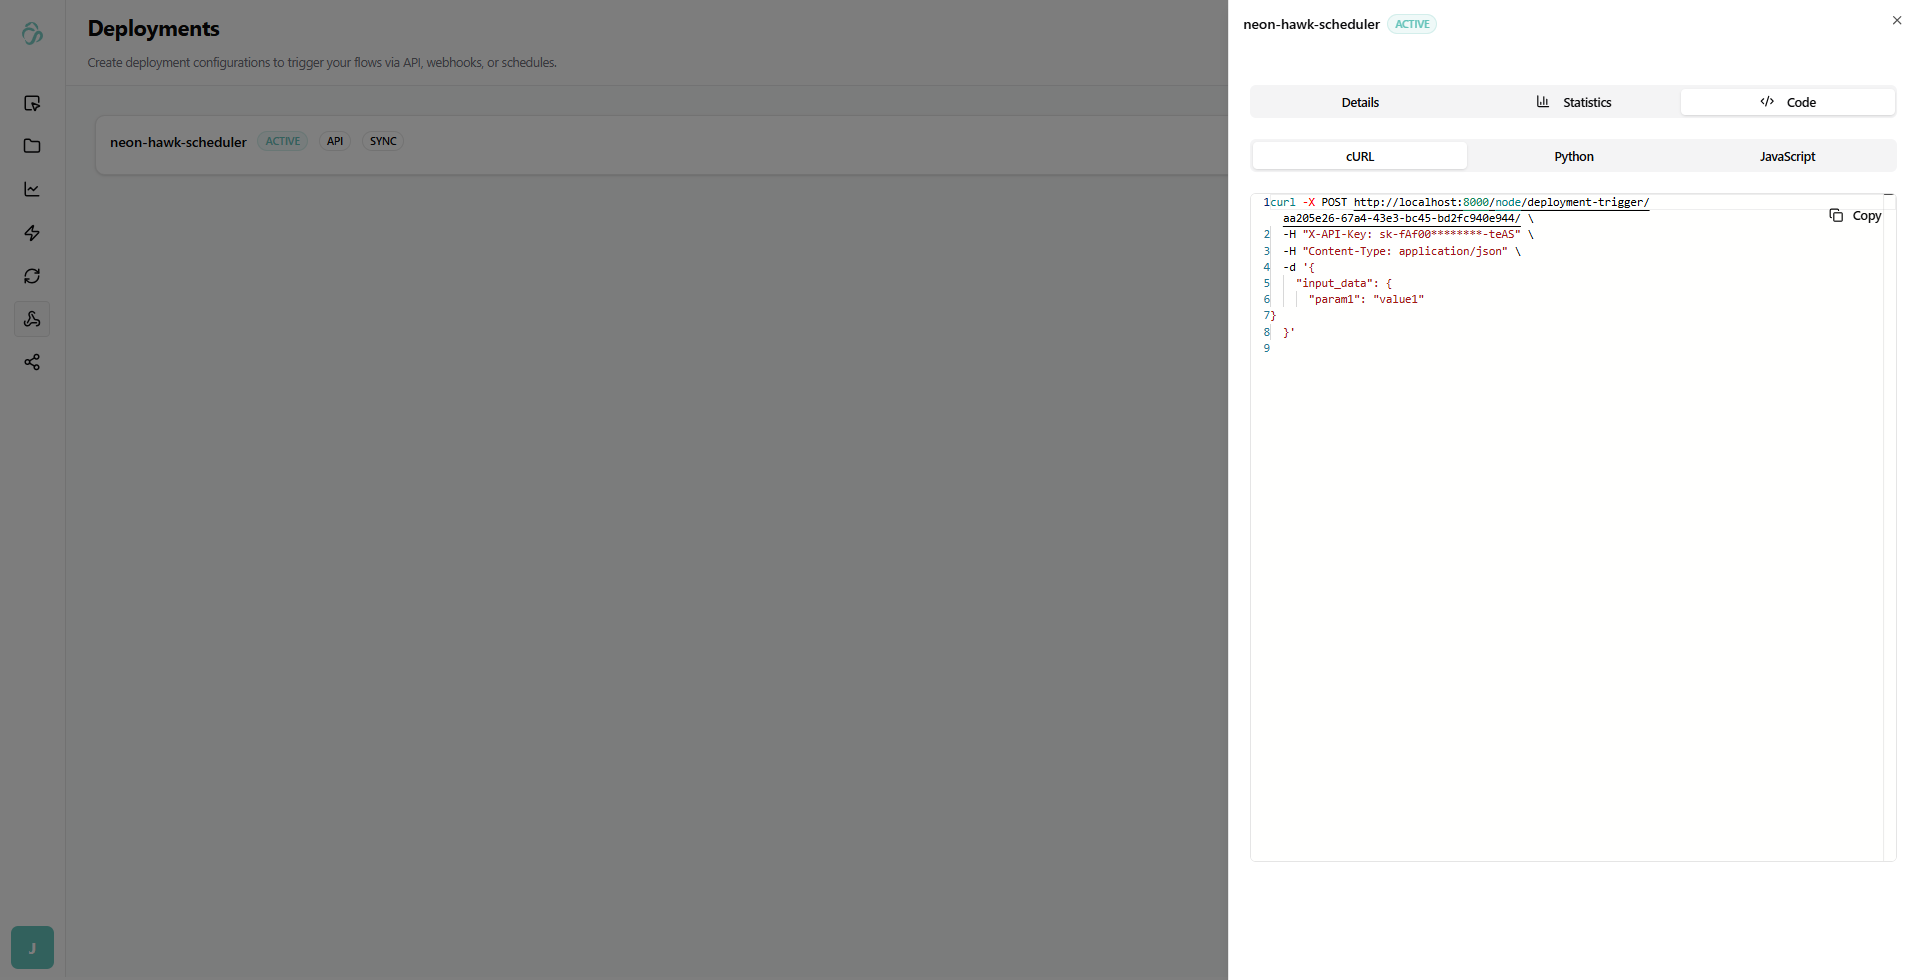The width and height of the screenshot is (1918, 980).
Task: Open the folder icon in sidebar
Action: 32,146
